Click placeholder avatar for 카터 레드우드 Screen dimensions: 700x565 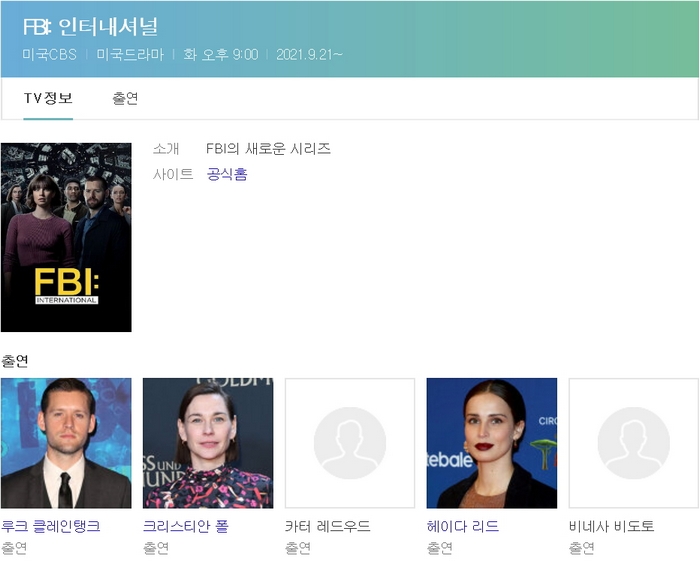coord(350,443)
